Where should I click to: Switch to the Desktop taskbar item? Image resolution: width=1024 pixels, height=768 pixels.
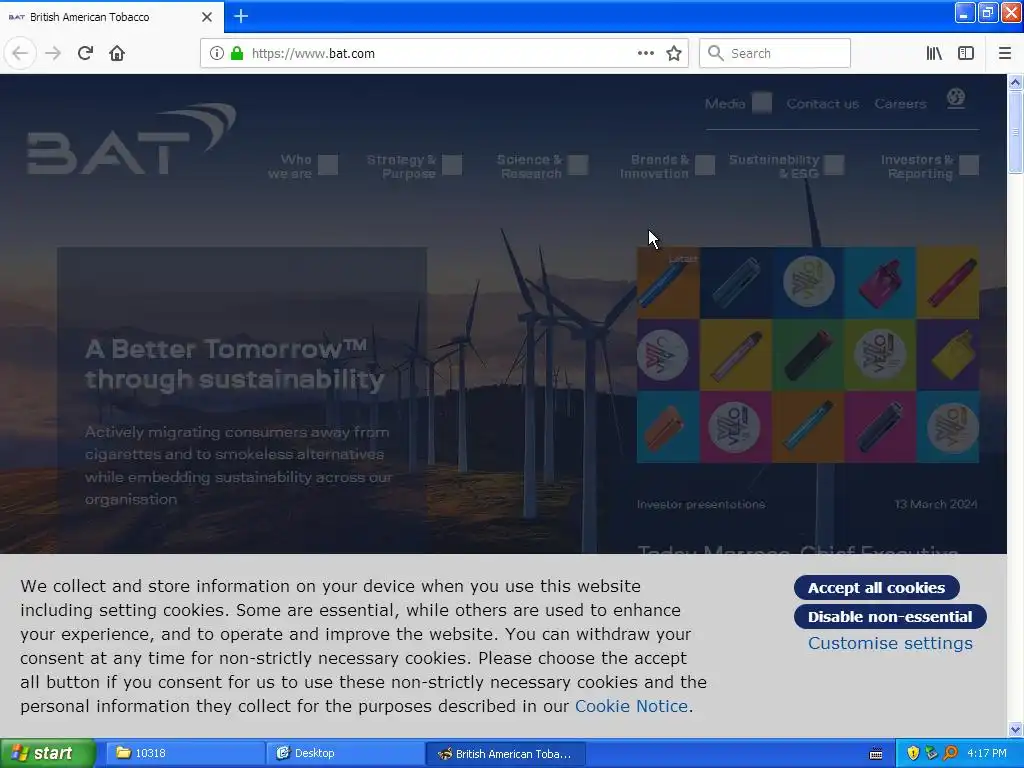click(345, 753)
